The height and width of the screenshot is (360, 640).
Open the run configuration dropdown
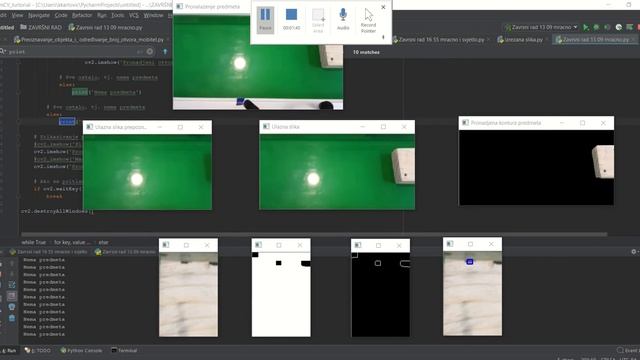[542, 27]
